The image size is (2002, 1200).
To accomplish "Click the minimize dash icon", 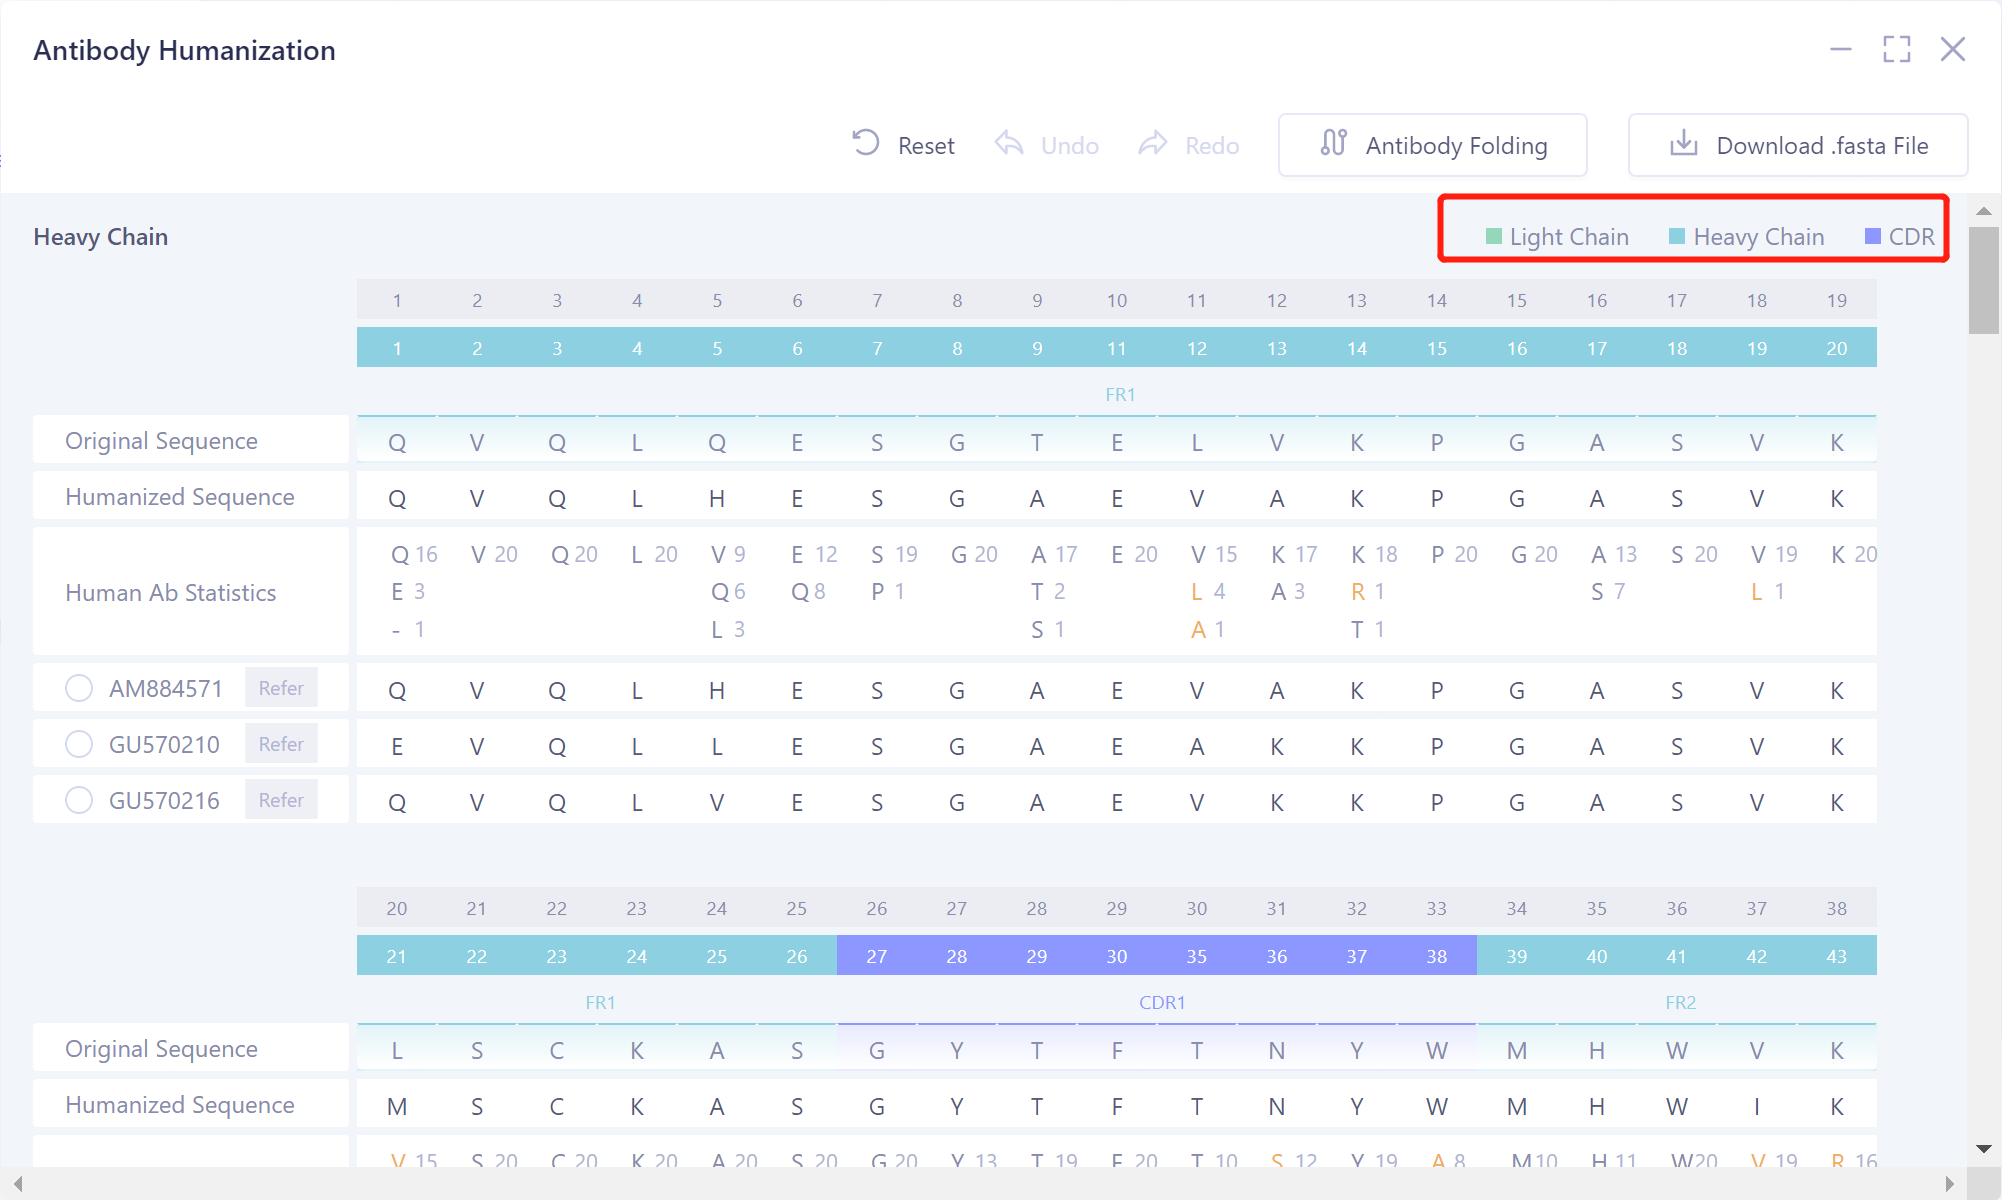I will 1841,49.
